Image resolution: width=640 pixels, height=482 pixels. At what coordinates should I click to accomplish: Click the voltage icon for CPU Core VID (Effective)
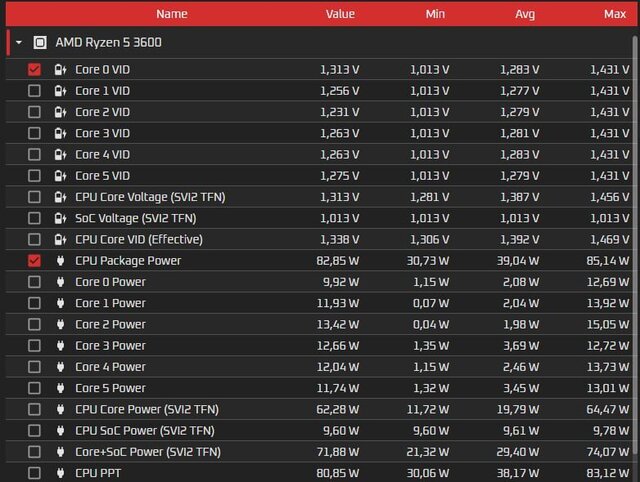(59, 239)
